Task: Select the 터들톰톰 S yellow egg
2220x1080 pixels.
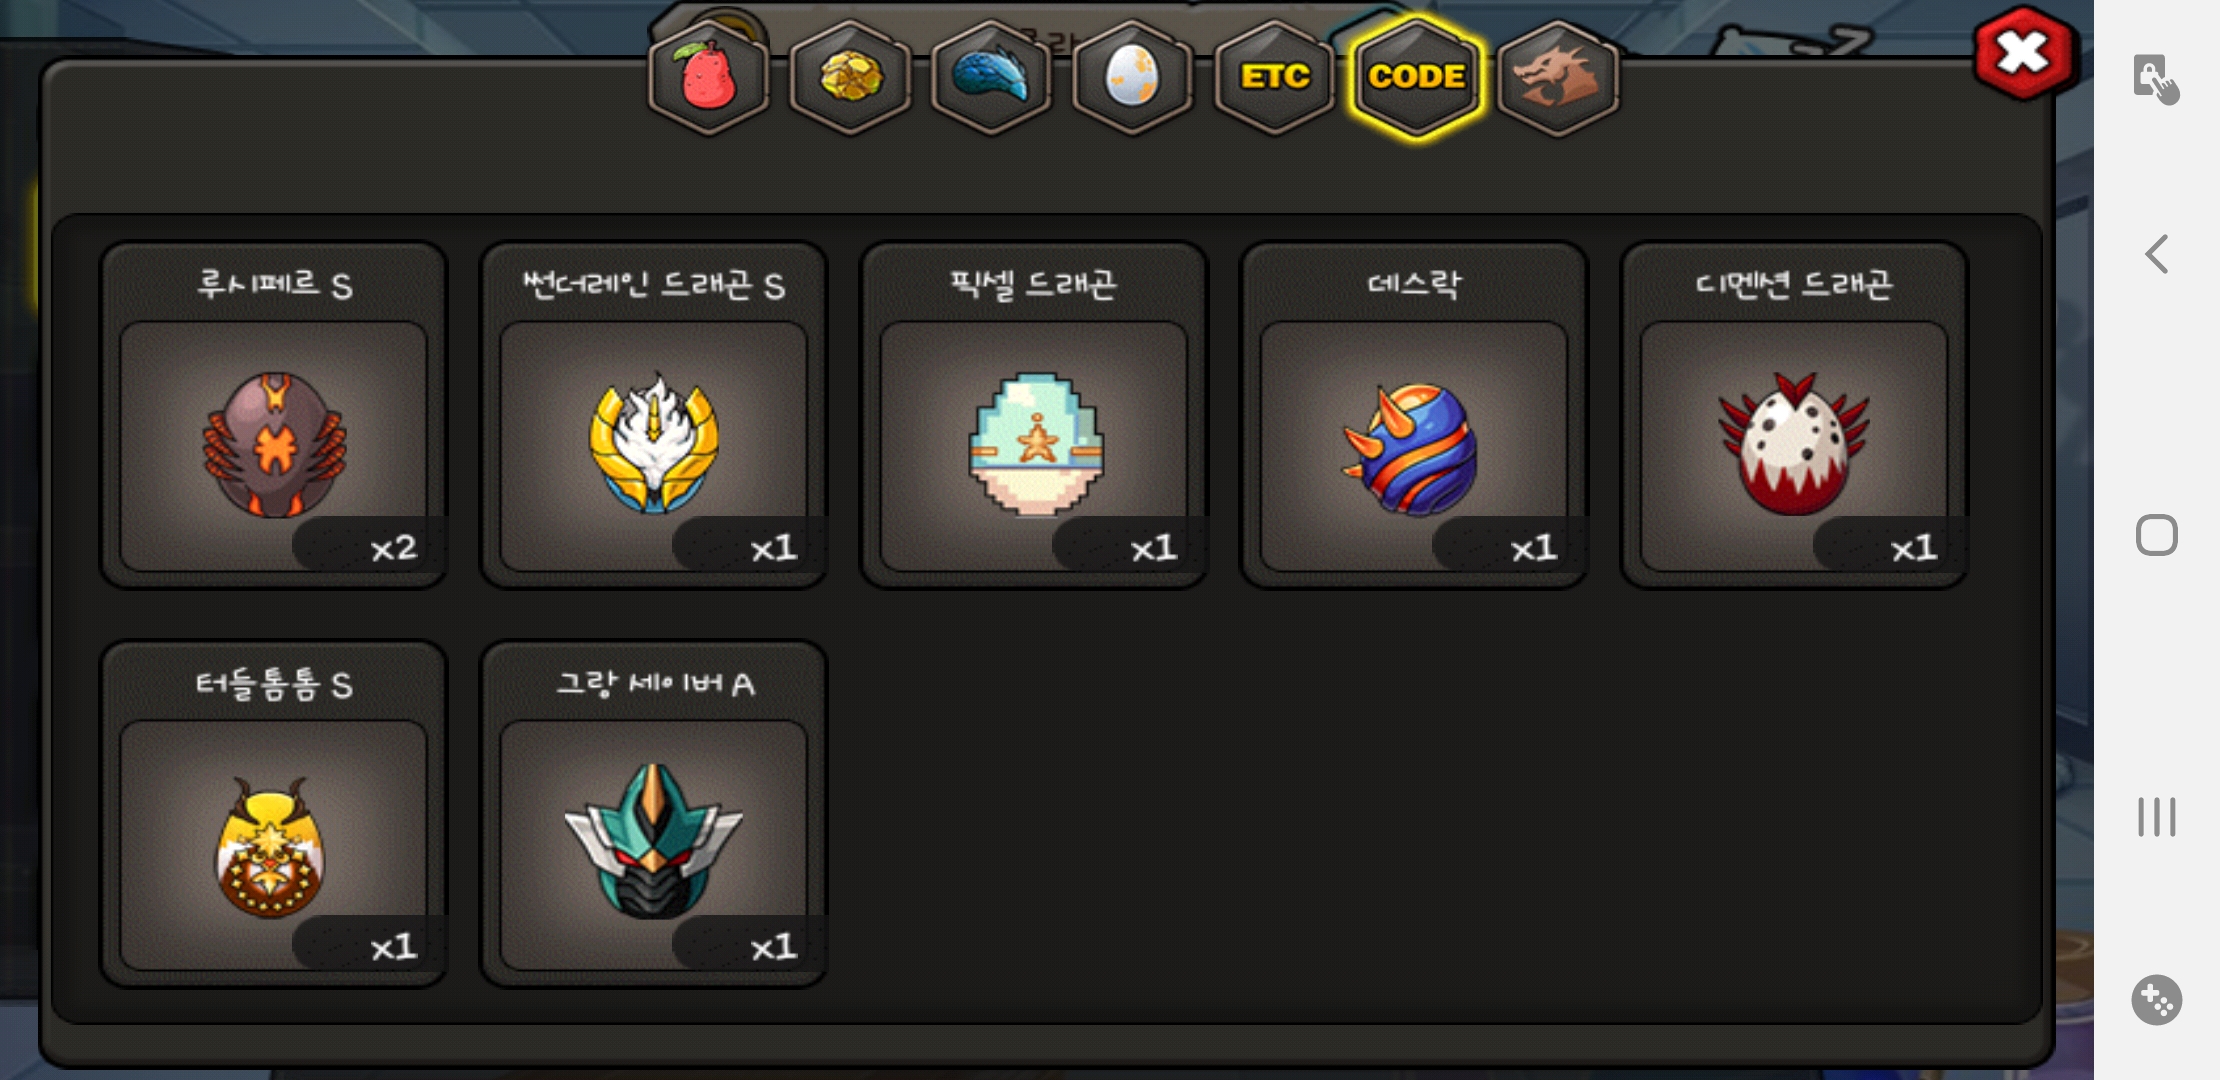Action: 273,814
